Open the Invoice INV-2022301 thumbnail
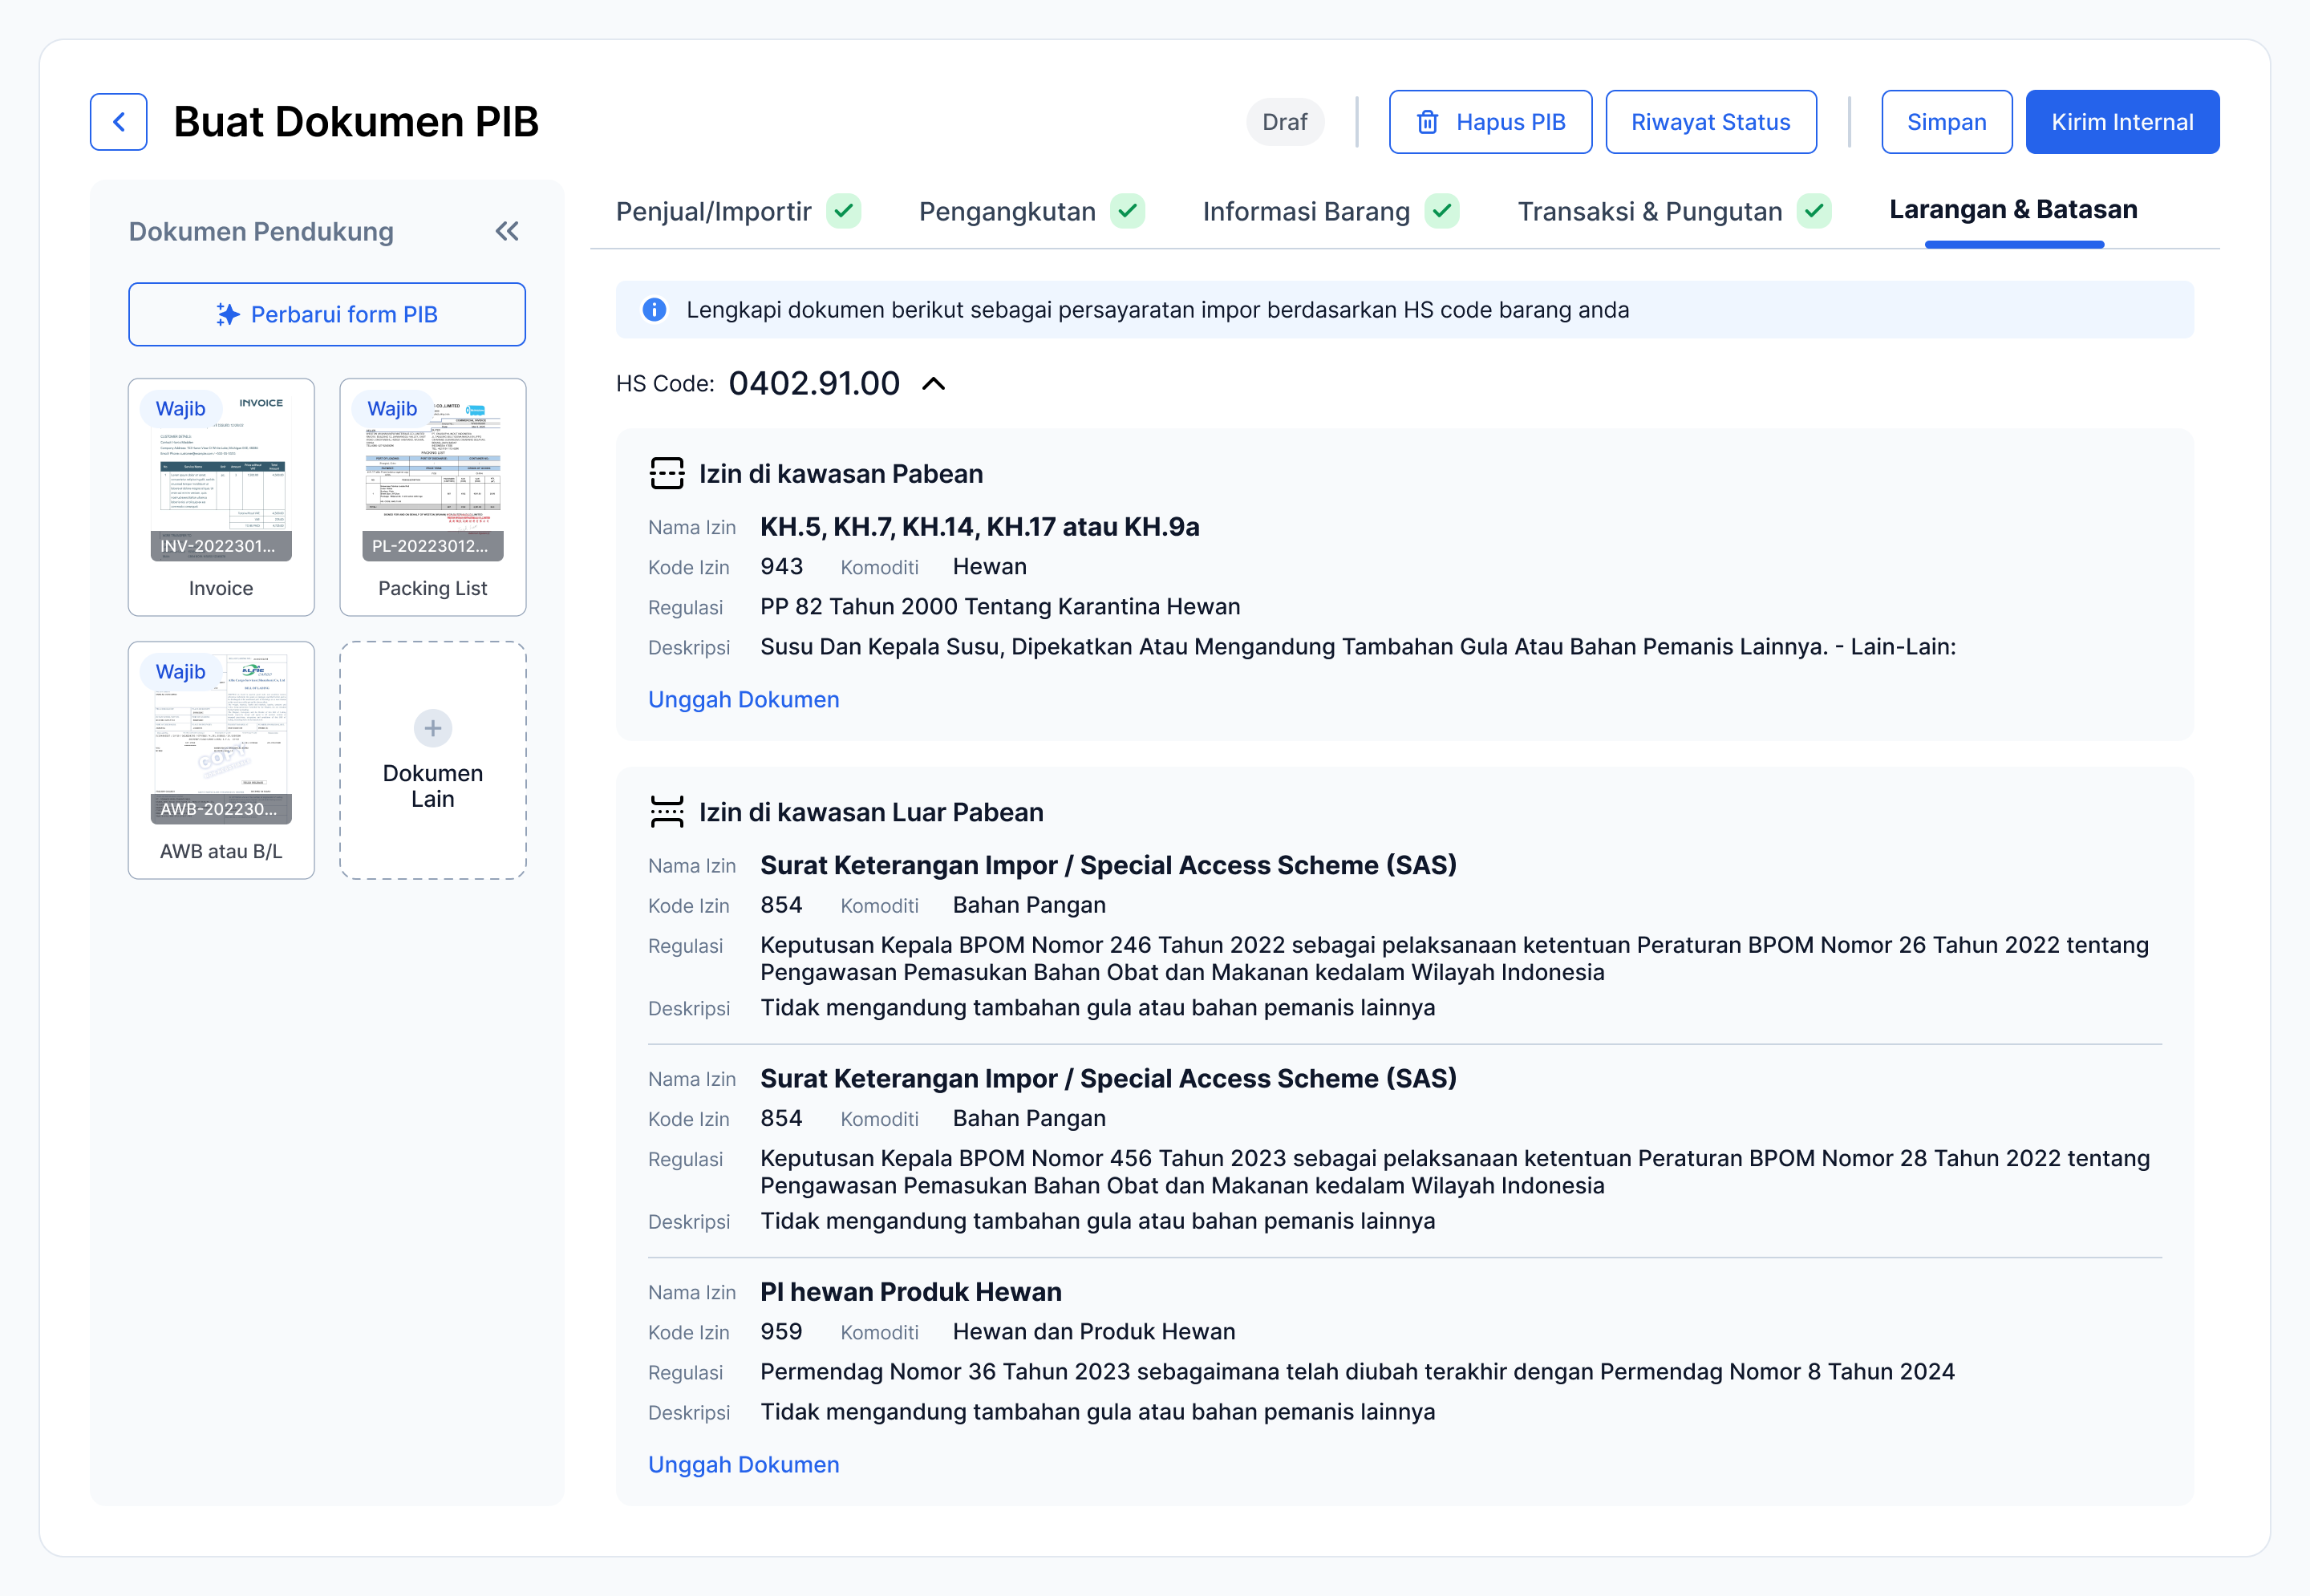2310x1596 pixels. coord(221,480)
